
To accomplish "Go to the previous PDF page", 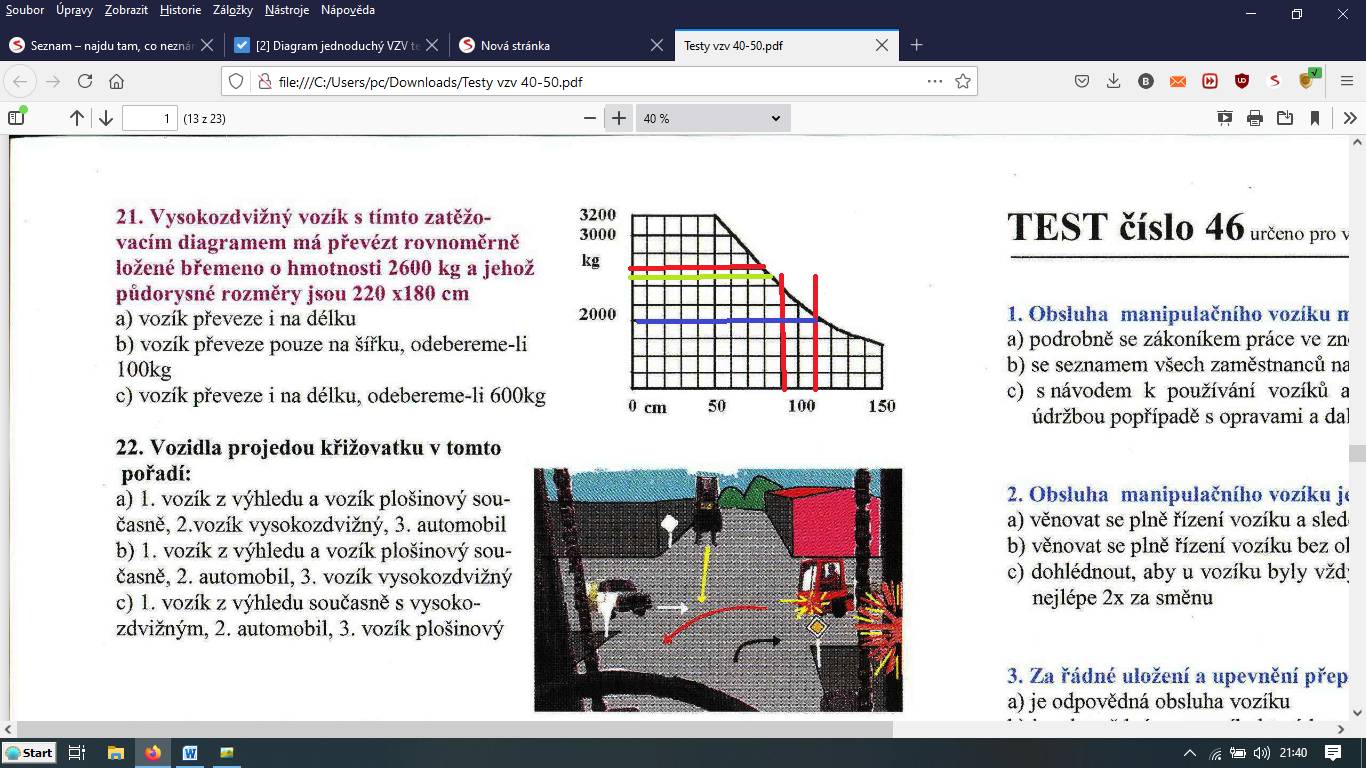I will tap(77, 118).
